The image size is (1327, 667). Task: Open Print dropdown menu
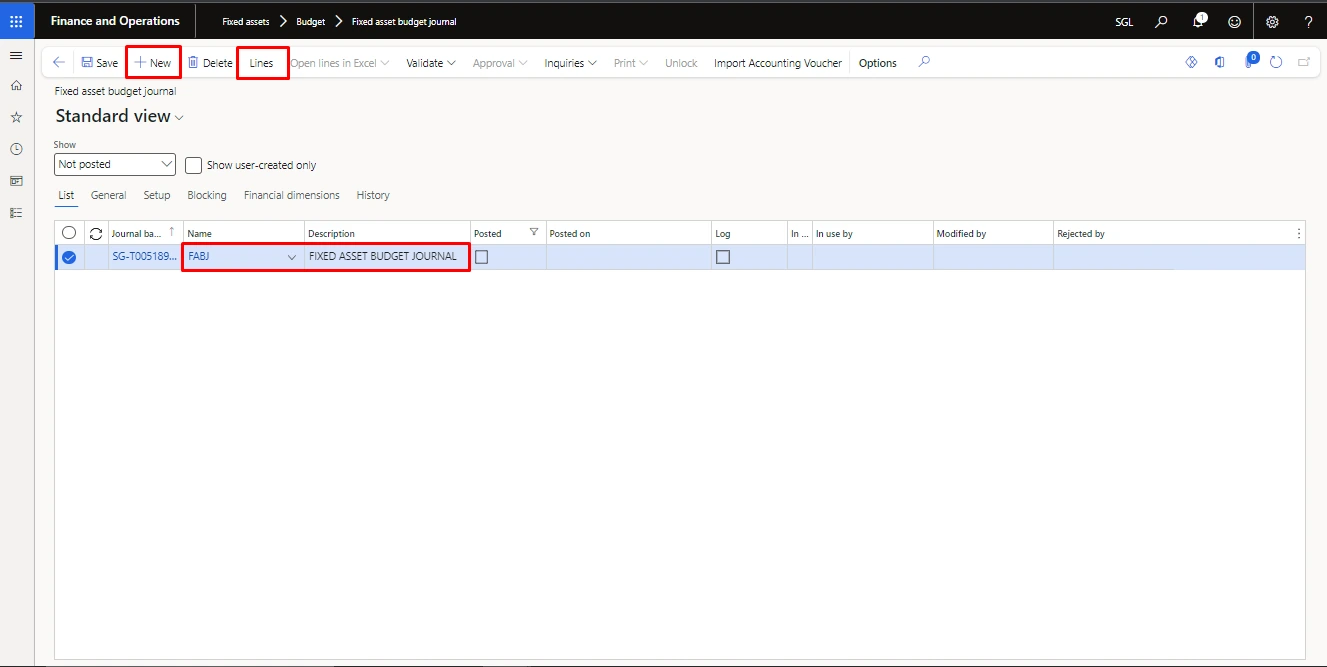point(630,63)
